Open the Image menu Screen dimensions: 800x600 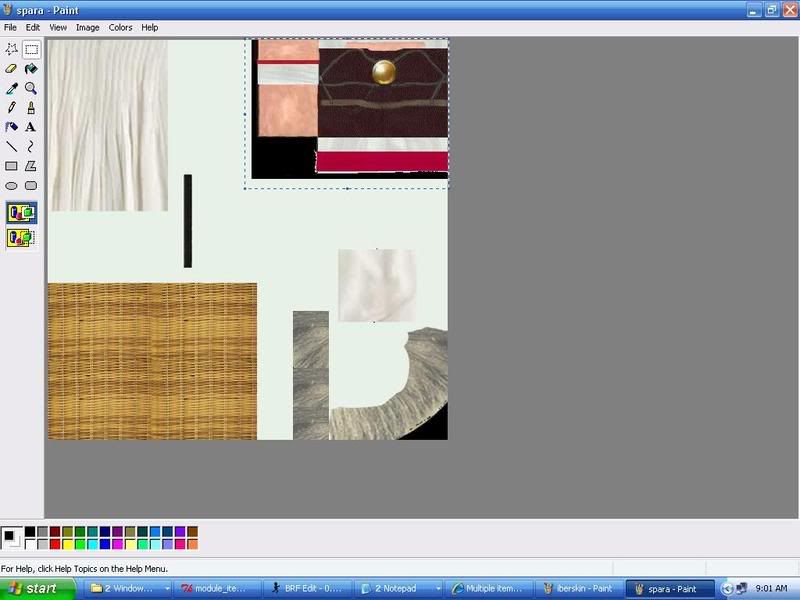tap(88, 28)
